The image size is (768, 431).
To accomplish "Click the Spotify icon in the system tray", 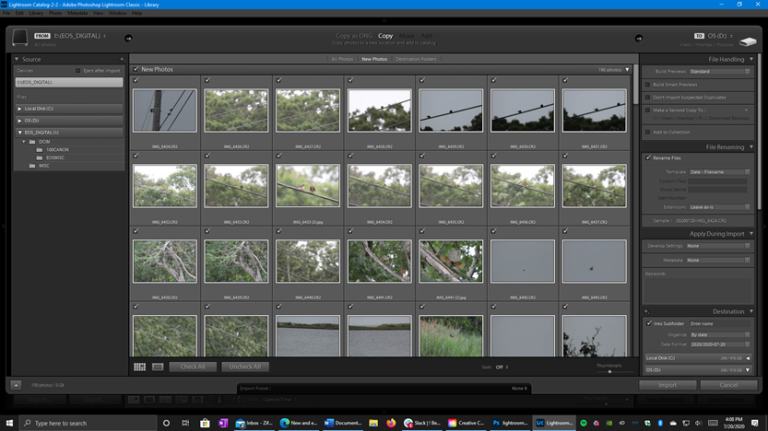I will pos(583,423).
